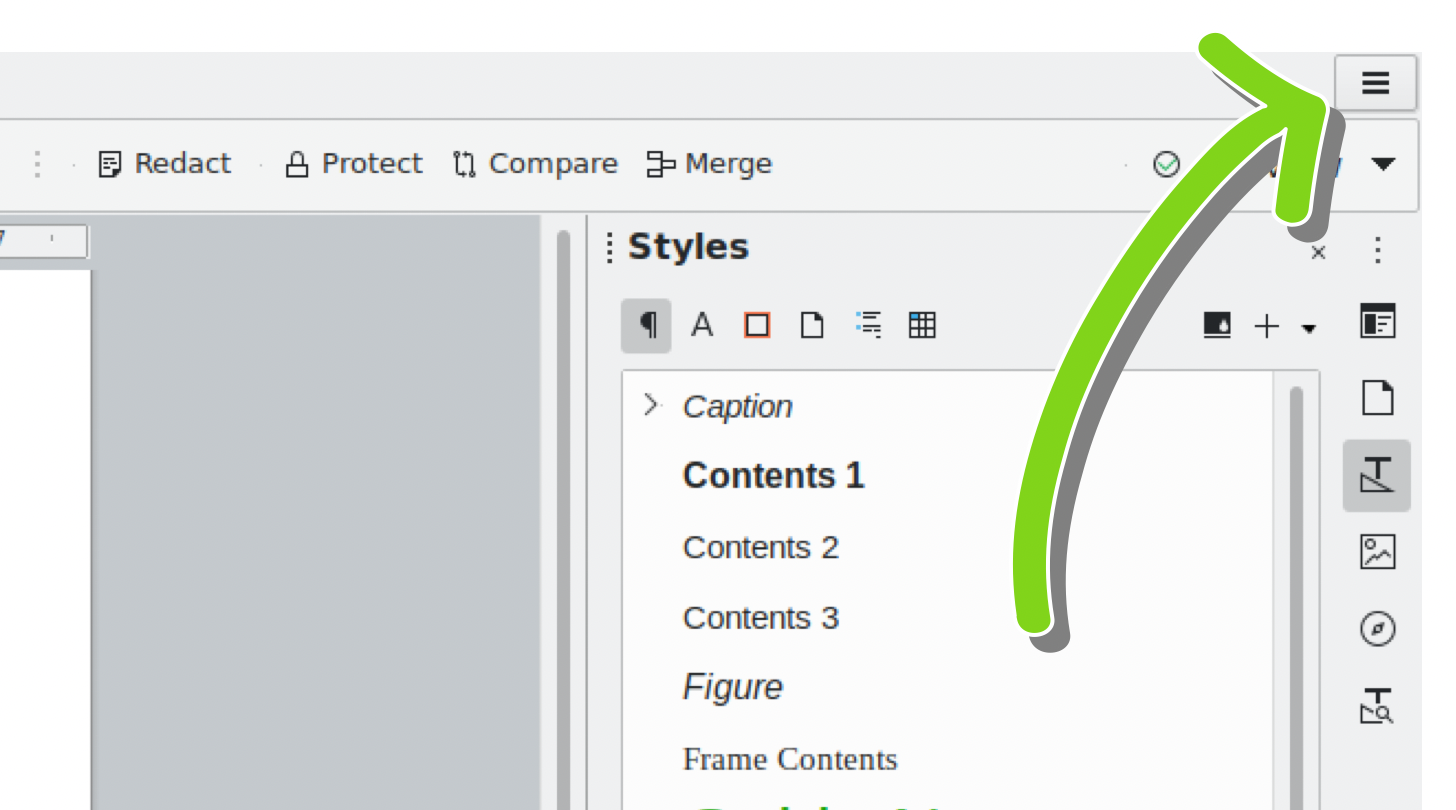The image size is (1456, 810).
Task: Show List Styles category
Action: coord(869,325)
